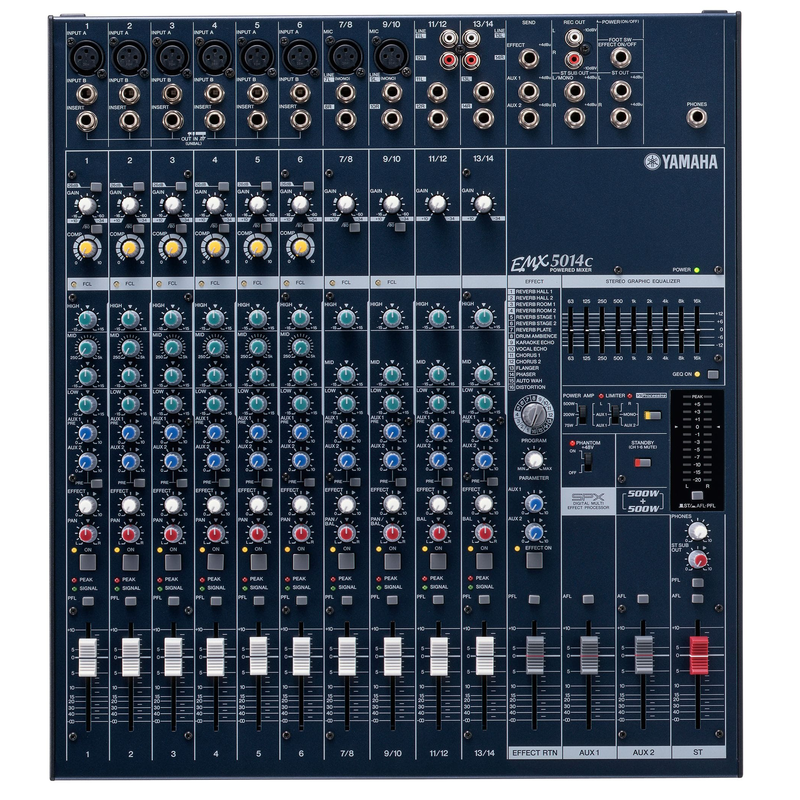The image size is (800, 800).
Task: Click the channel 1 blue AUX 1 knob
Action: click(87, 433)
